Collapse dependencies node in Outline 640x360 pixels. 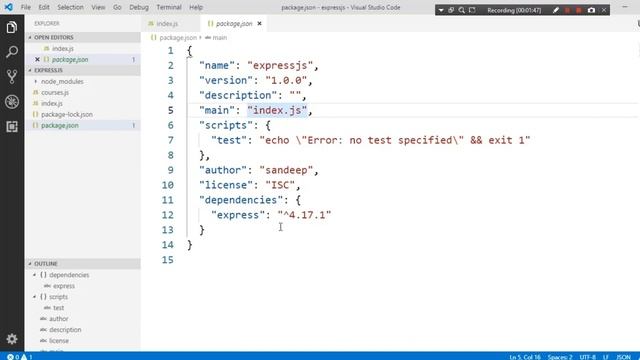pos(35,275)
